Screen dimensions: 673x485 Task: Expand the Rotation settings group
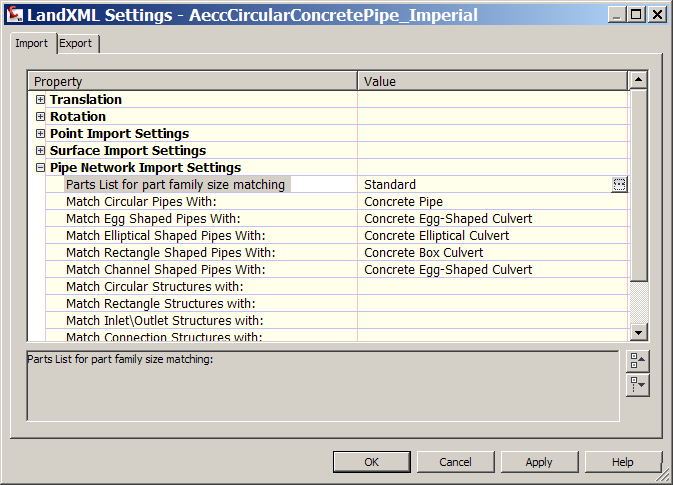[41, 117]
